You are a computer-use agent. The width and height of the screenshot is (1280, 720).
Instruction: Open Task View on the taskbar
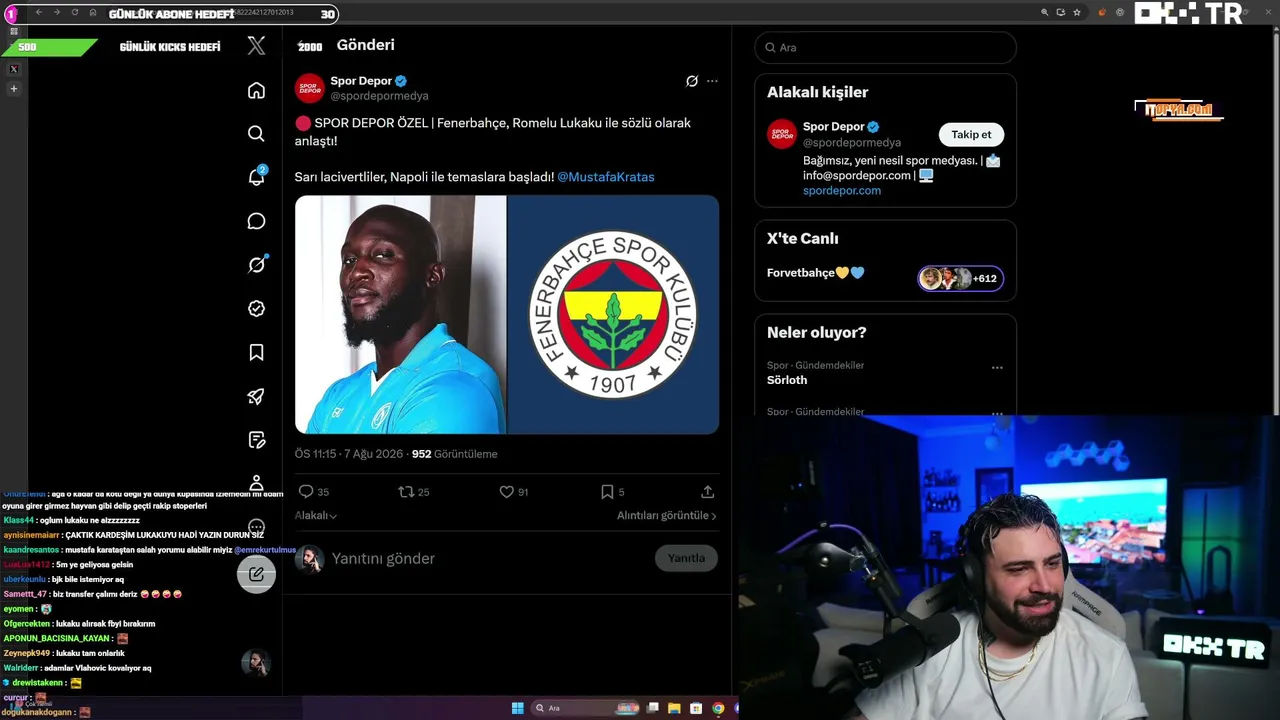[x=653, y=708]
